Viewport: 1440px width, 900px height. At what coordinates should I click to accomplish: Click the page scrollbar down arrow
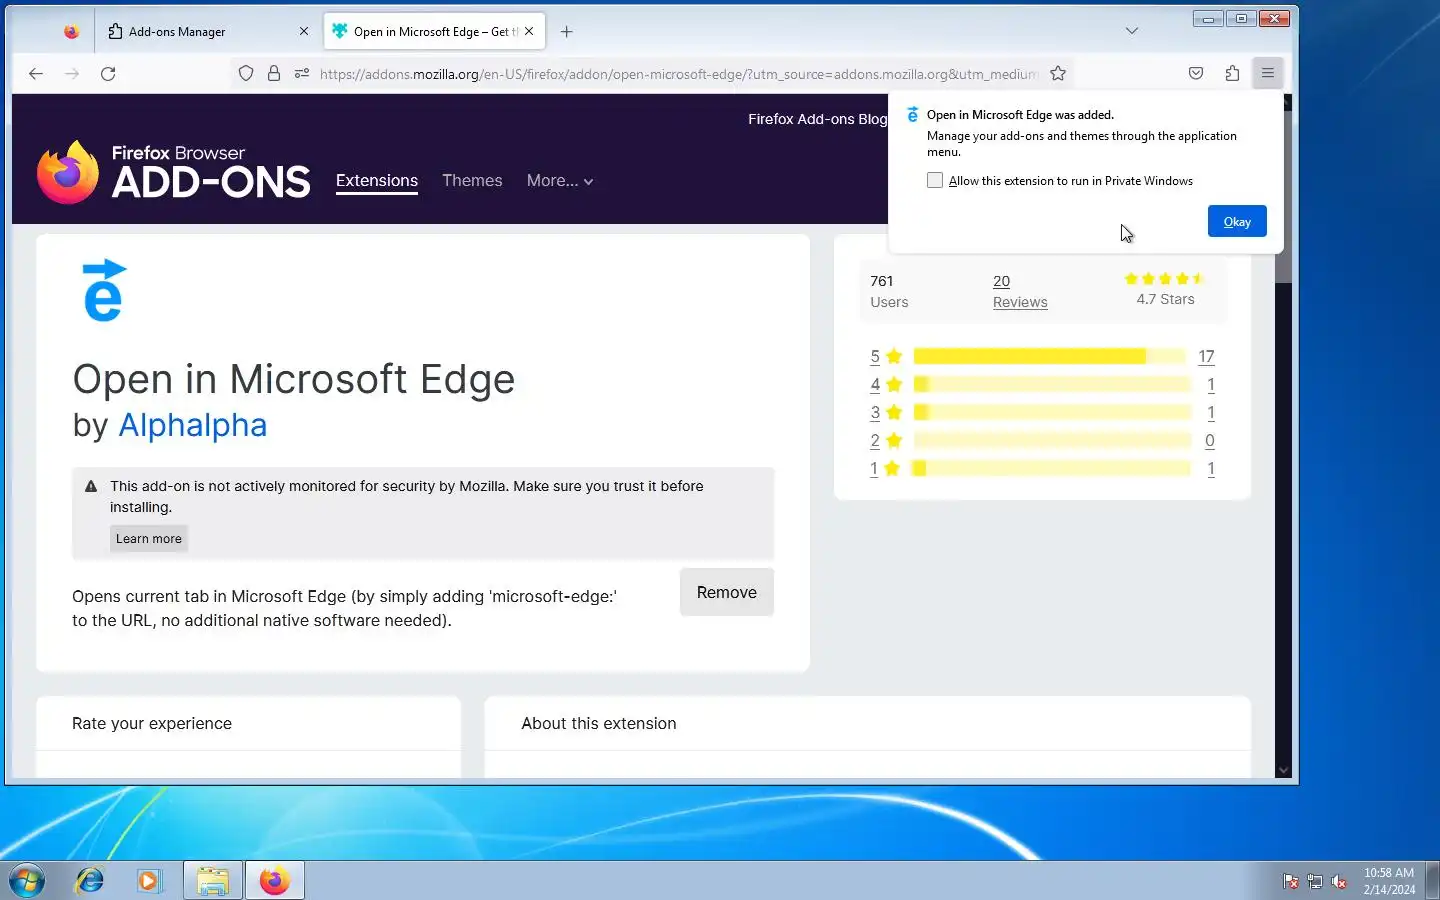click(1284, 770)
